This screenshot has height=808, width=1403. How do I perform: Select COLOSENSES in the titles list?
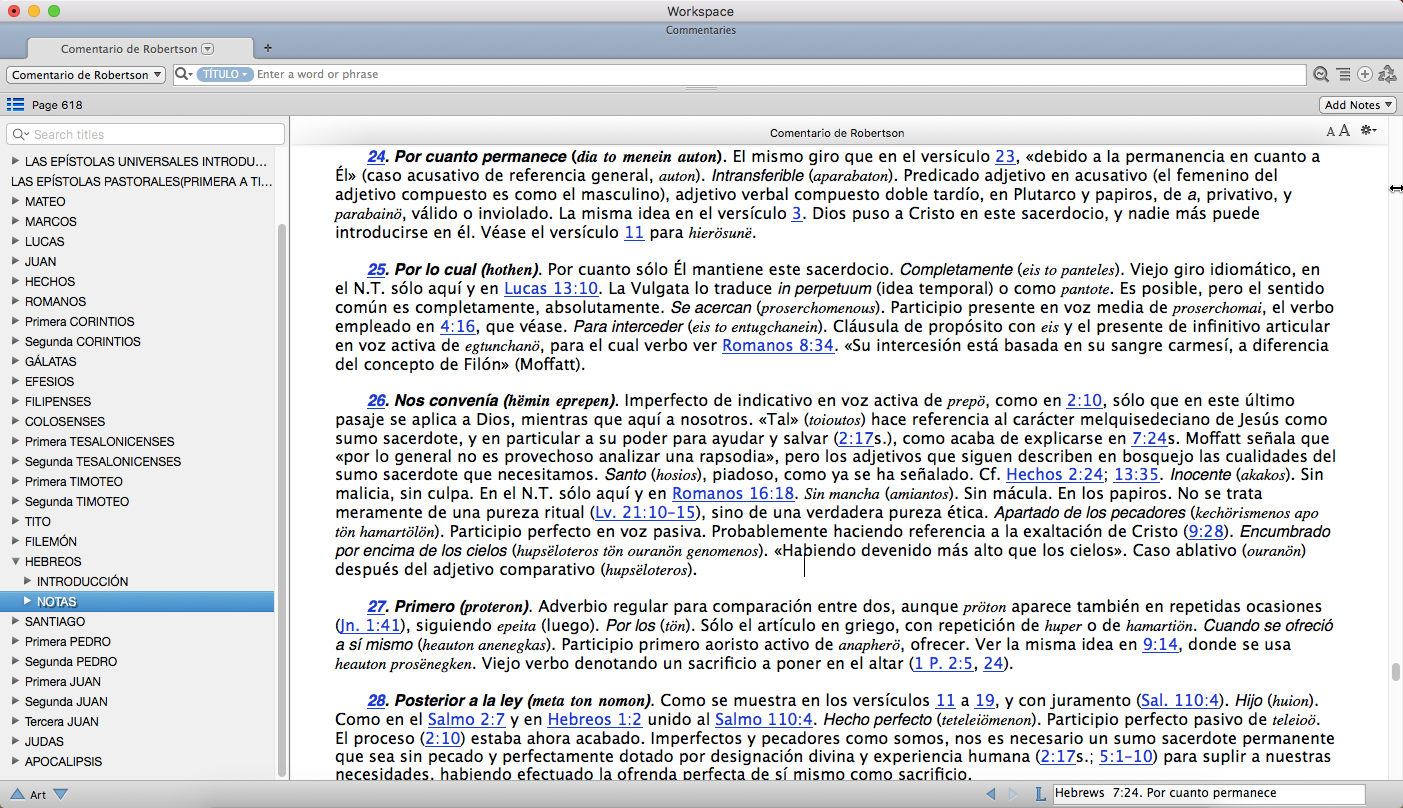pos(65,421)
